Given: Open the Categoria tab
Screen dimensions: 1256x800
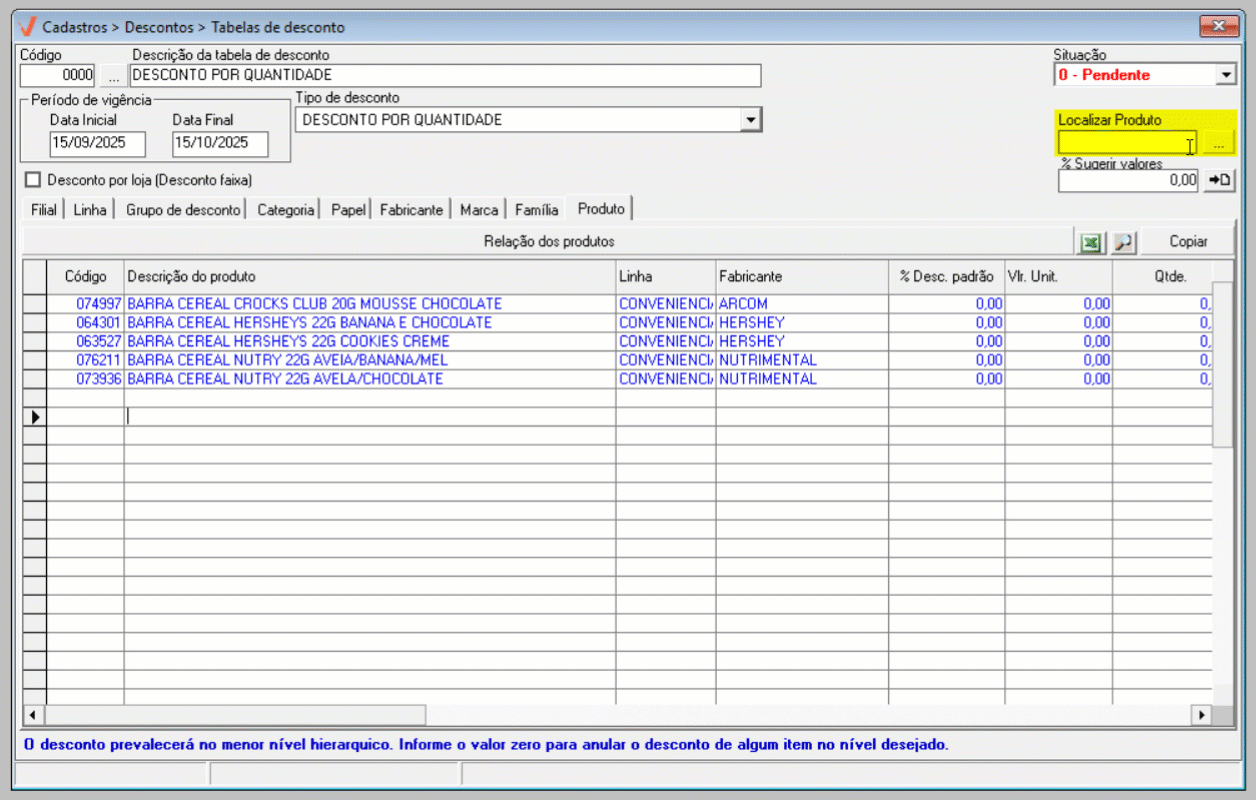Looking at the screenshot, I should point(285,210).
